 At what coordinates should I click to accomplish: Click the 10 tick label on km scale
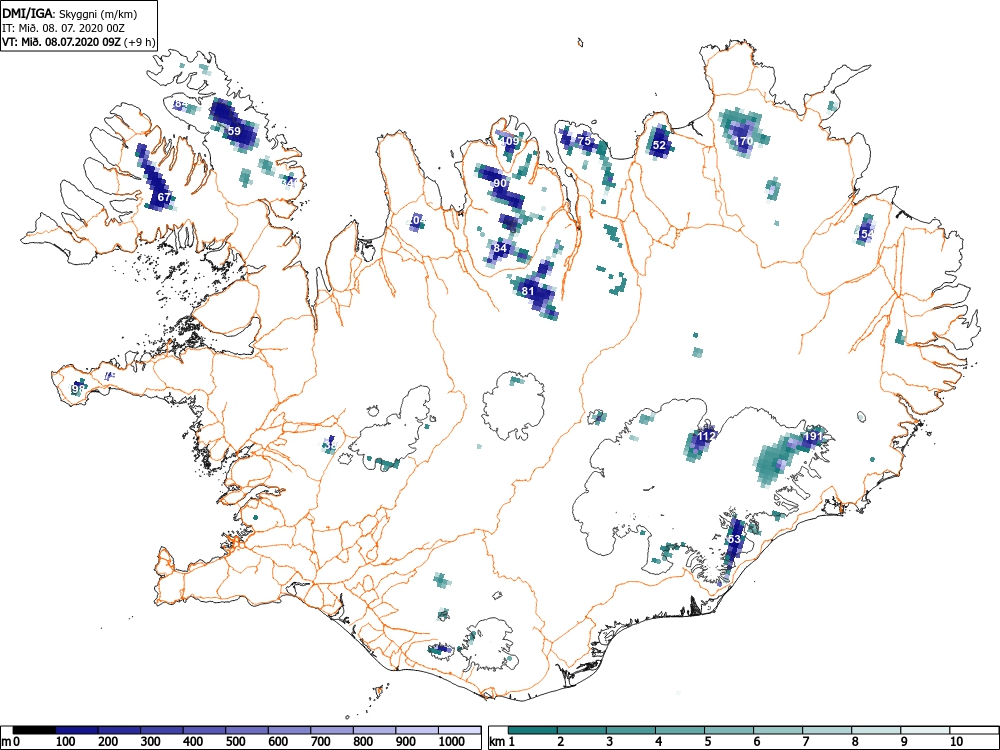coord(956,742)
